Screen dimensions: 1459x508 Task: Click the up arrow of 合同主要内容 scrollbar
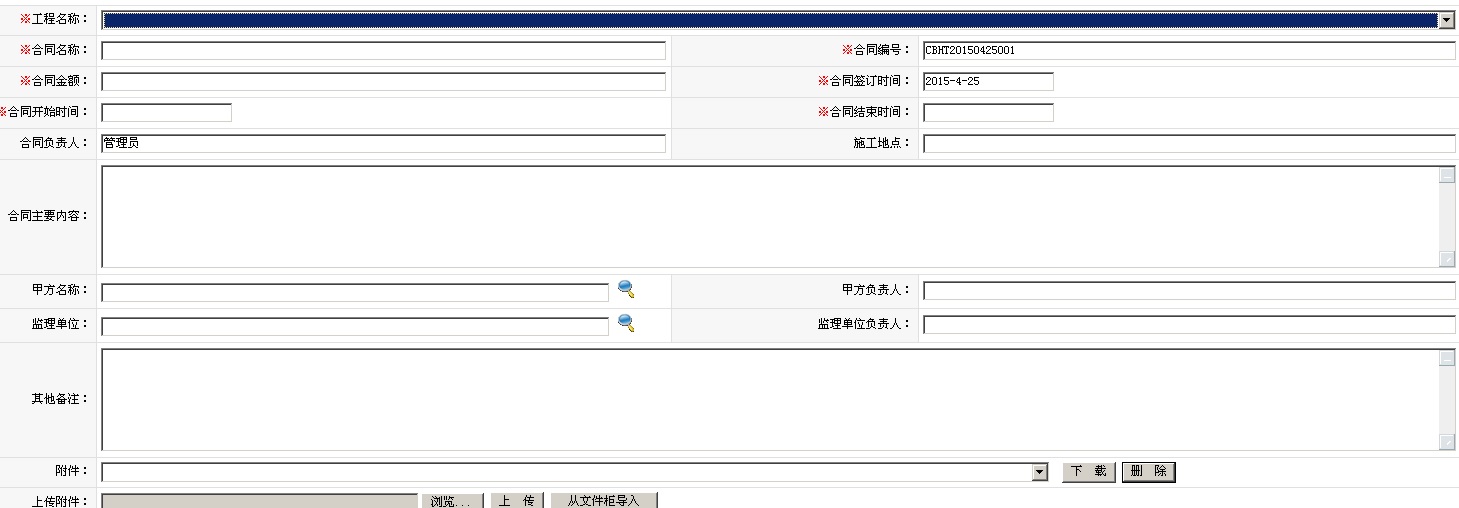[x=1447, y=175]
